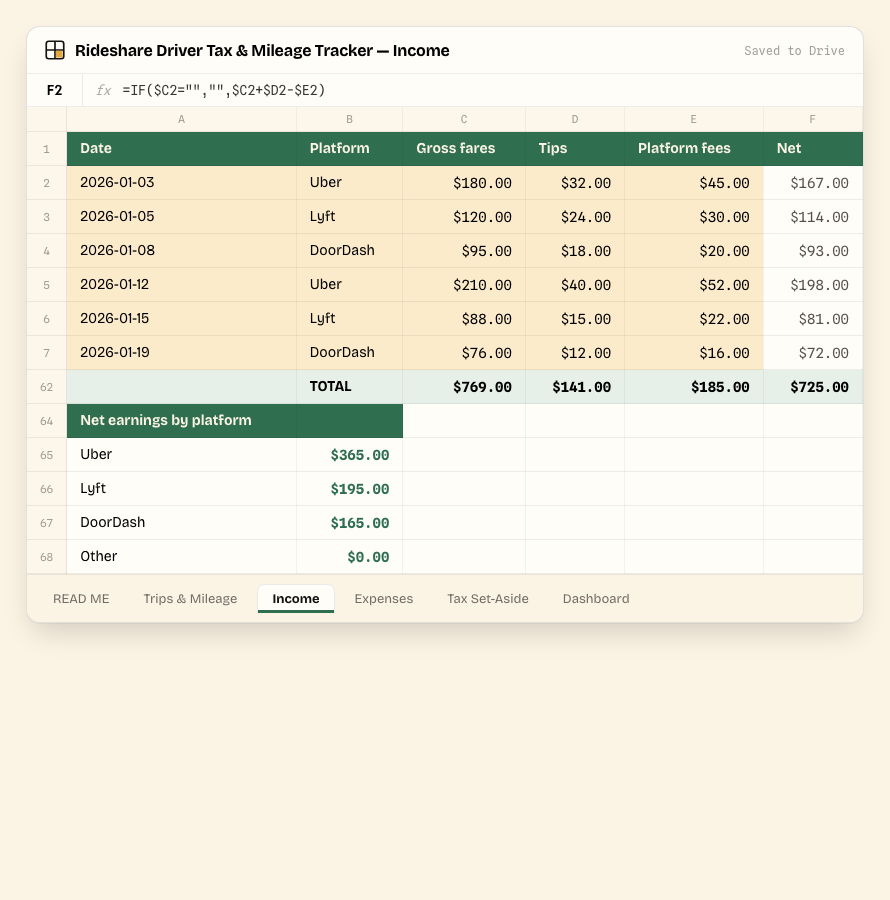This screenshot has width=890, height=900.
Task: Select total gross fares $769.00
Action: tap(464, 387)
